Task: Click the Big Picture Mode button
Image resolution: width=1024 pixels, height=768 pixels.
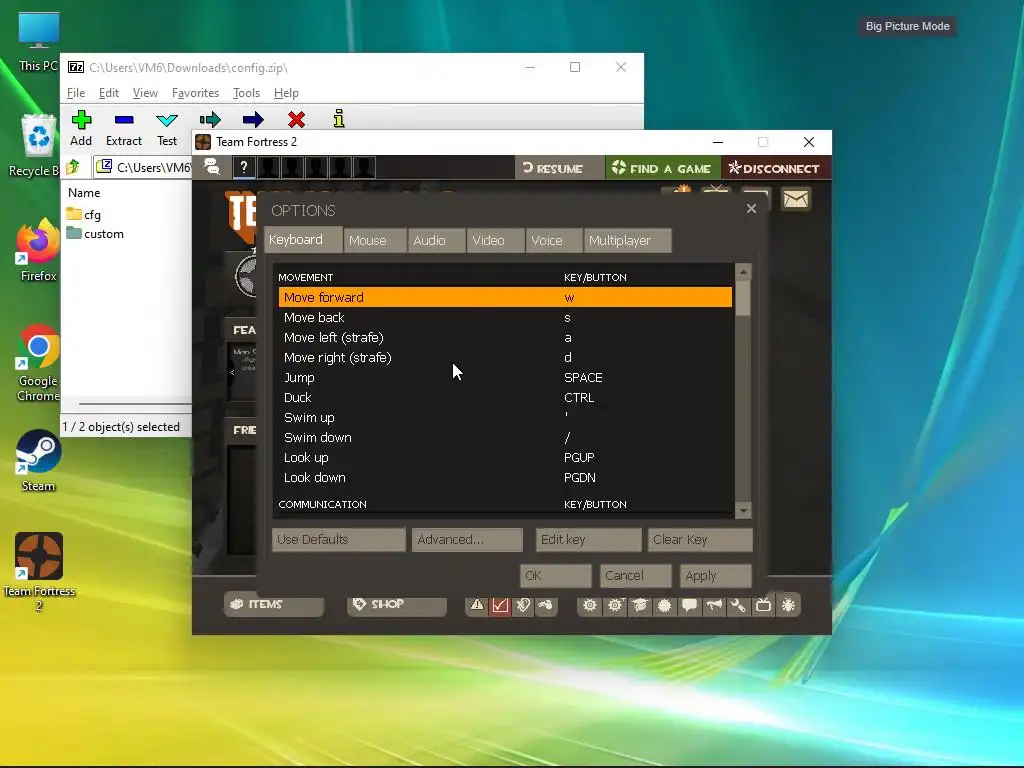Action: (x=907, y=26)
